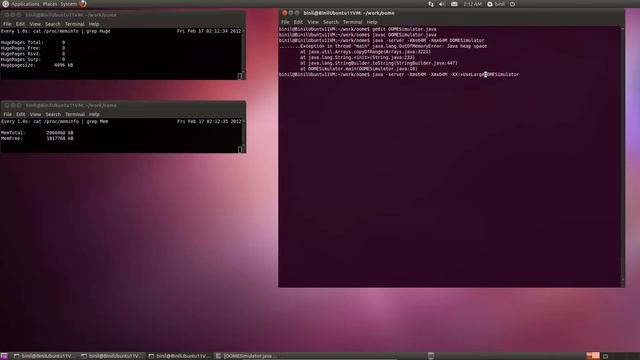Minimize the active terminal window
The height and width of the screenshot is (360, 640).
point(291,13)
